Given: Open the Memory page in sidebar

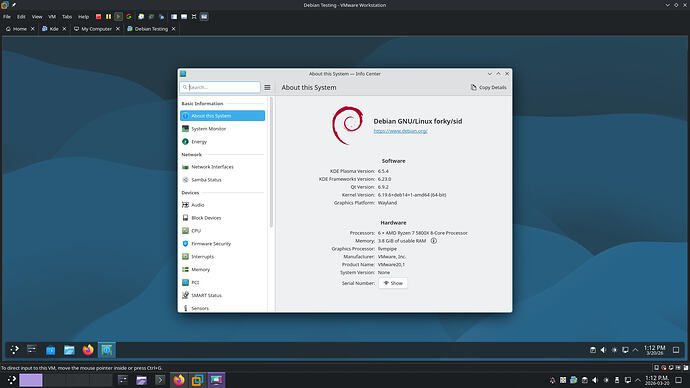Looking at the screenshot, I should [223, 270].
